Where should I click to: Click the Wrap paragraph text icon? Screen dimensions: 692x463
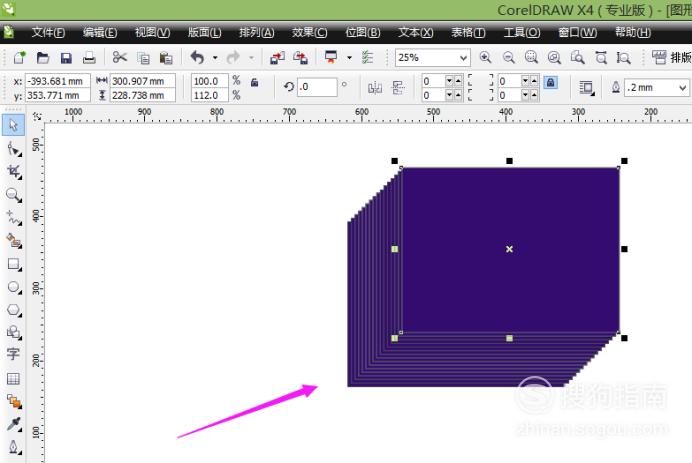click(587, 88)
